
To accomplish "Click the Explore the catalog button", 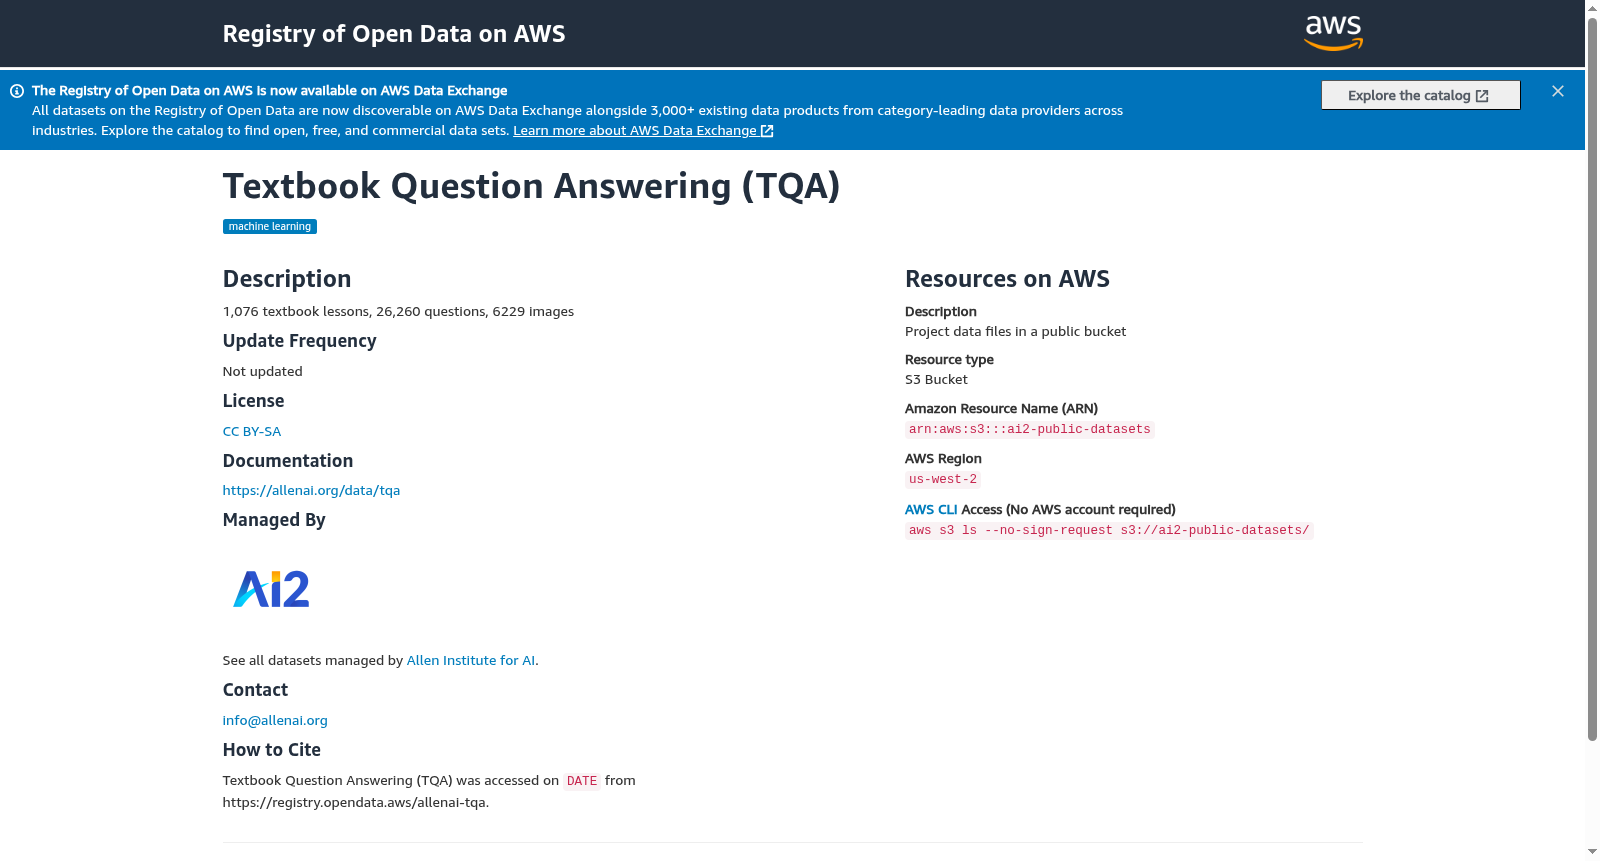I will 1420,95.
